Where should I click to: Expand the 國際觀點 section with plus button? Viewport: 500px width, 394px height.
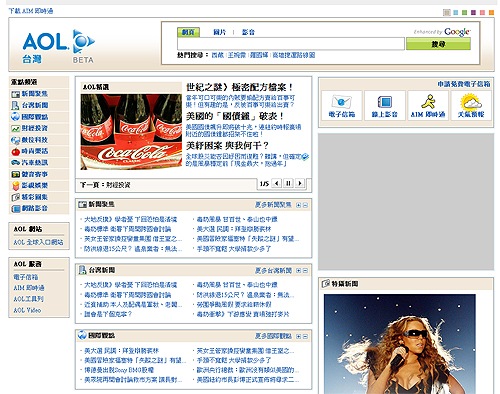coord(299,337)
